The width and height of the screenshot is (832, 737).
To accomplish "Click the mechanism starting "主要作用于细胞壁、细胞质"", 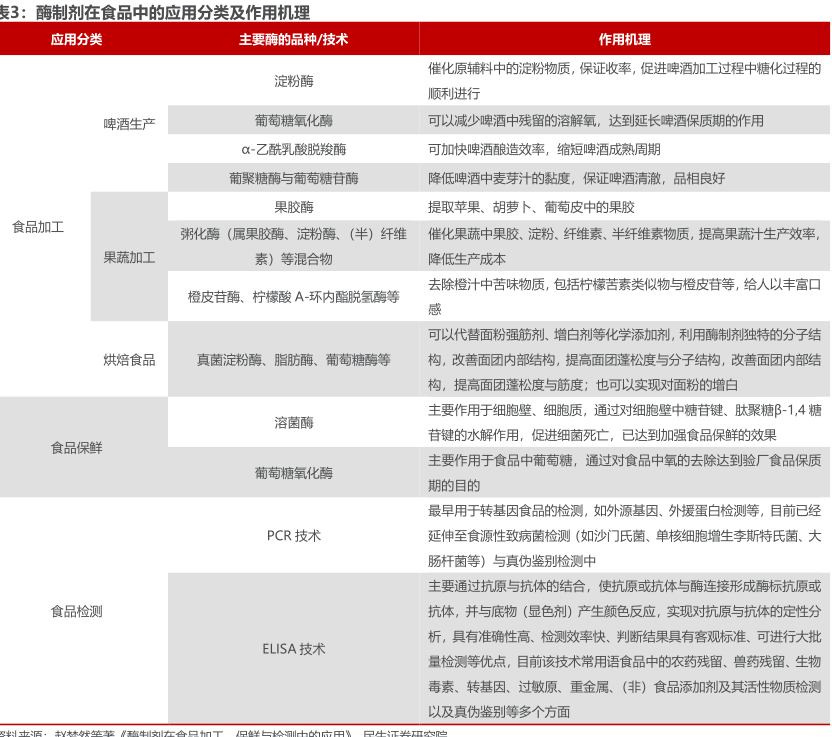I will pyautogui.click(x=625, y=422).
